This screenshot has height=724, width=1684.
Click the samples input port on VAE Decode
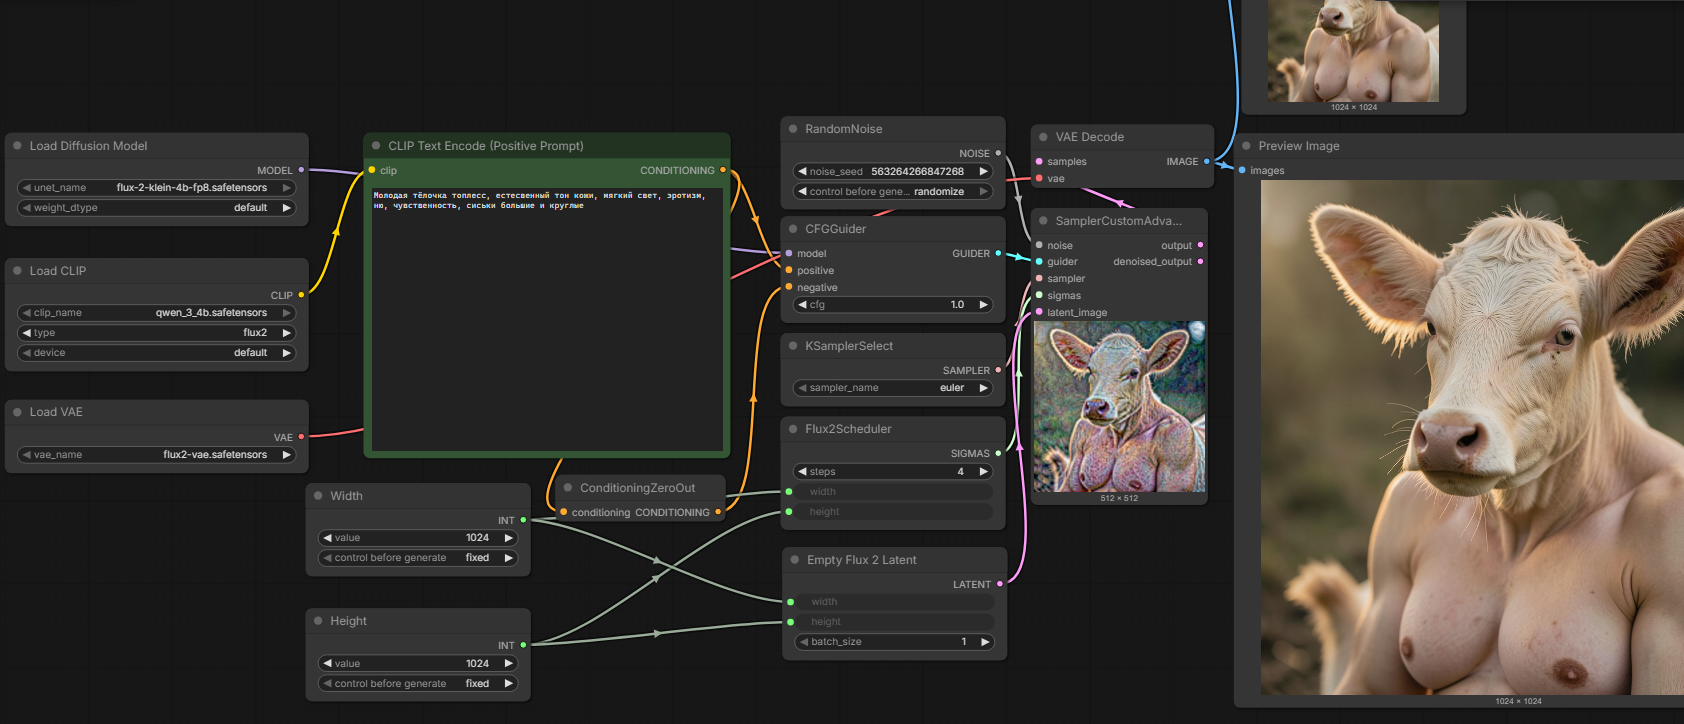point(1039,161)
